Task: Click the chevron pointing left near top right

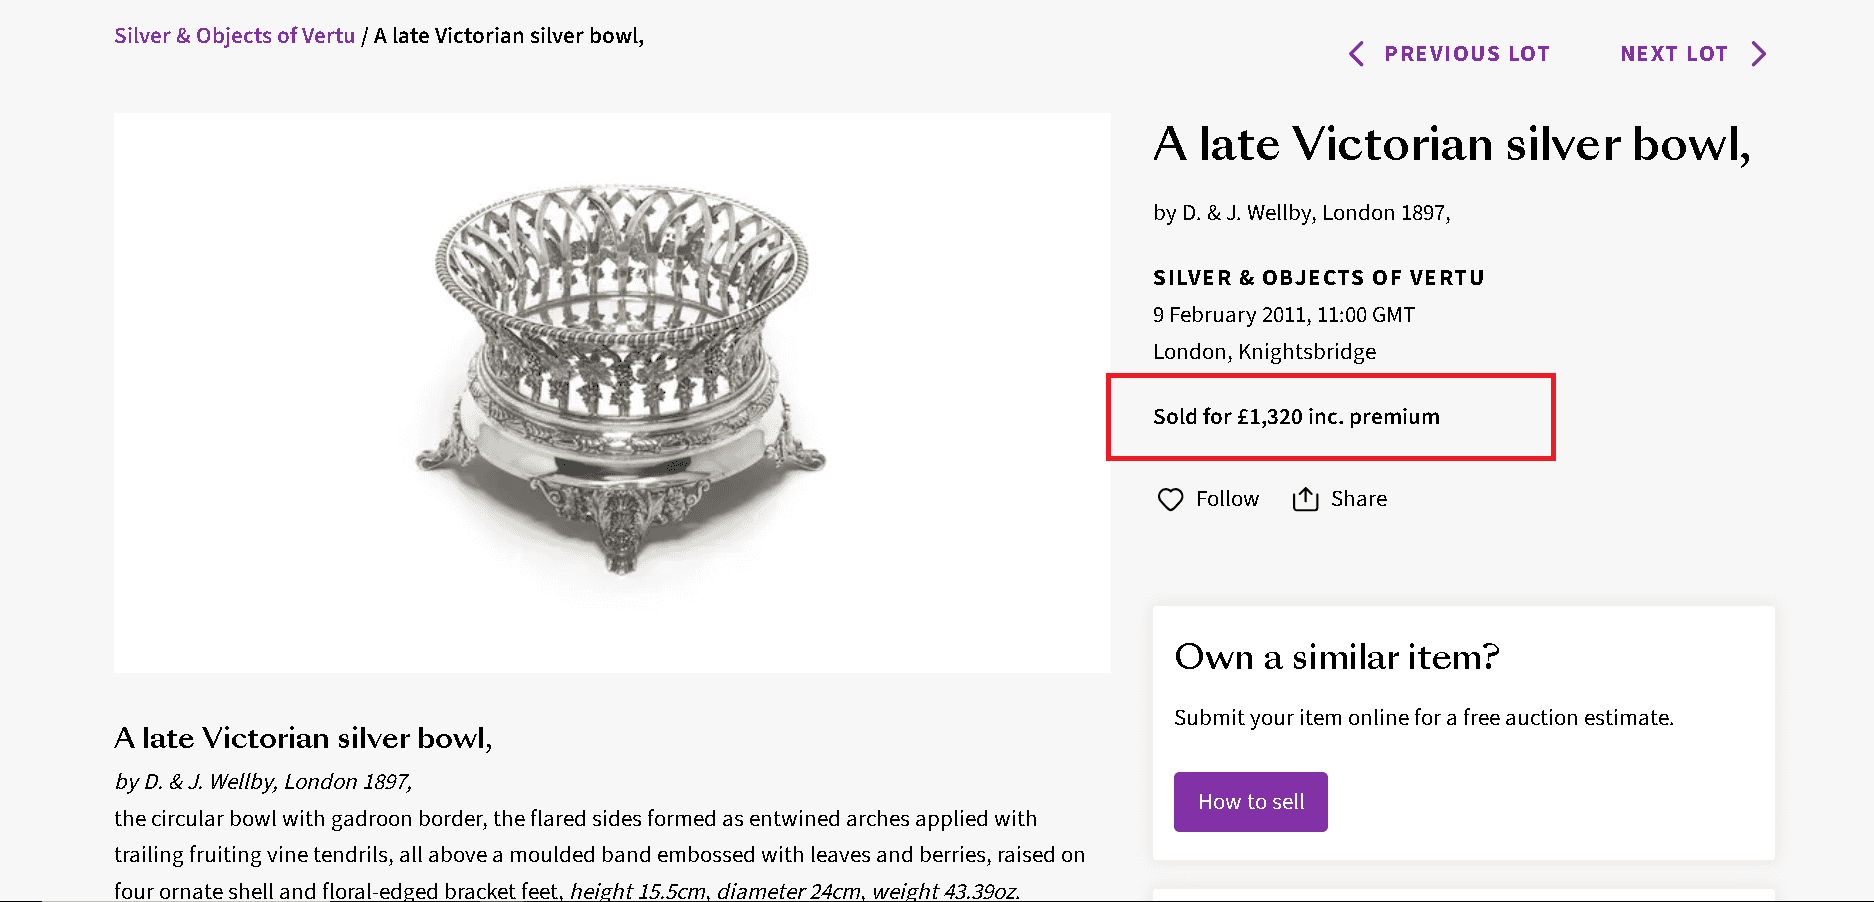Action: [1357, 53]
